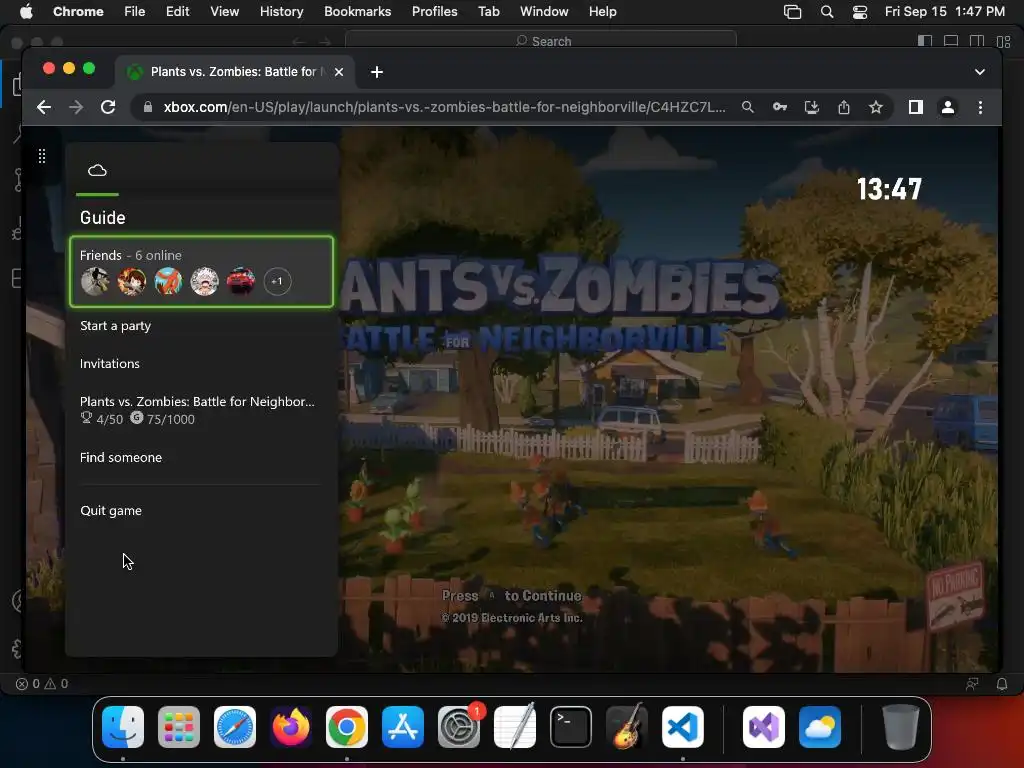1024x768 pixels.
Task: Show the +1 more friends bubble
Action: [x=277, y=281]
